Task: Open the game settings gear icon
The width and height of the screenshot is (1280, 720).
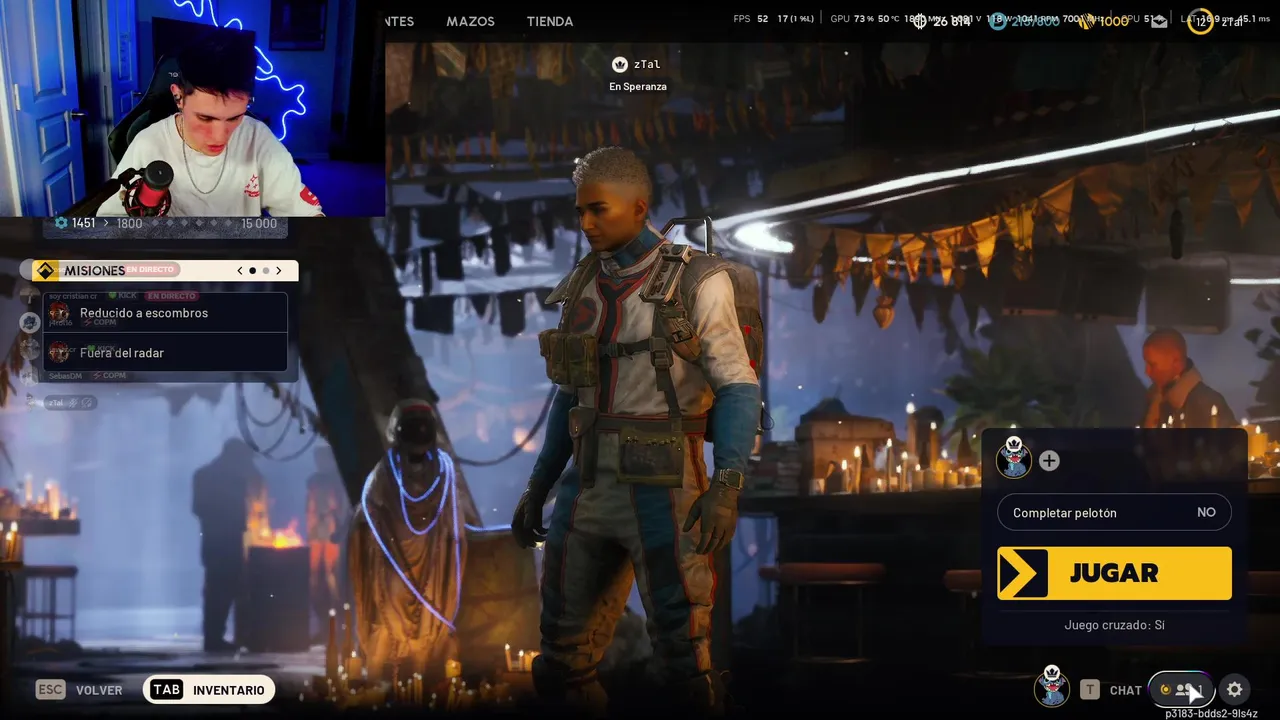Action: pyautogui.click(x=1235, y=689)
